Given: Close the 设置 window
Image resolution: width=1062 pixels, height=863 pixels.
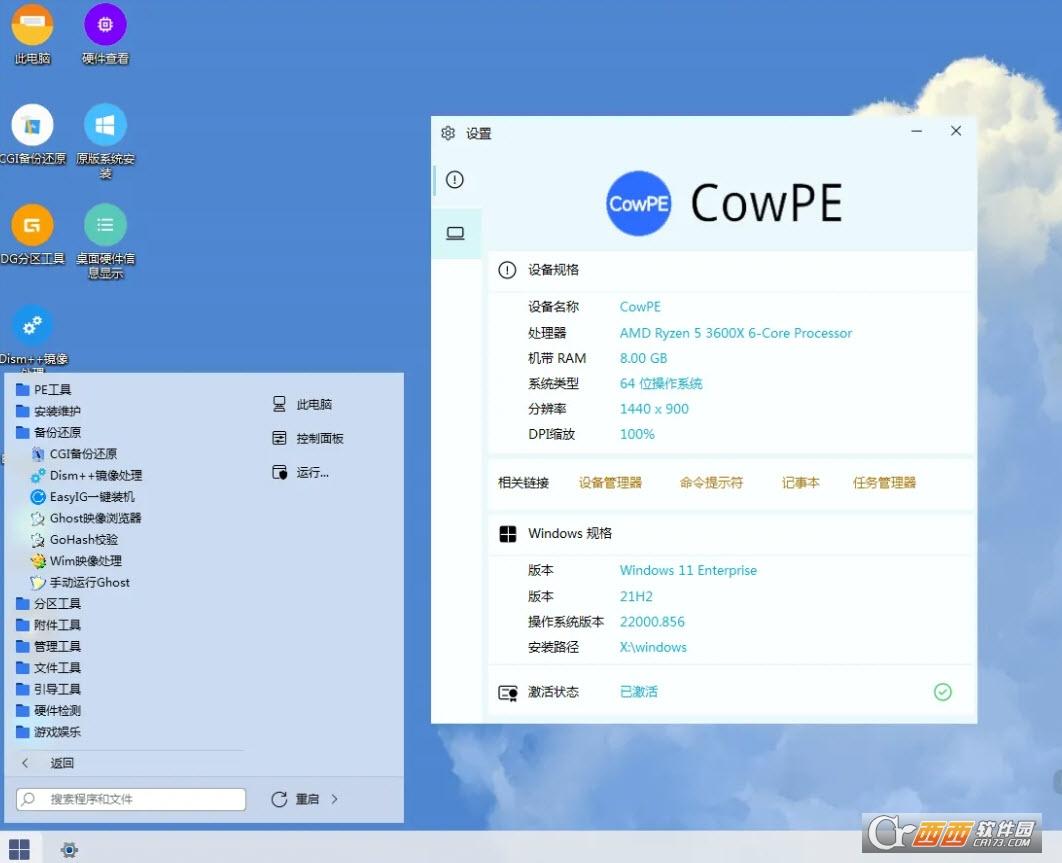Looking at the screenshot, I should tap(956, 131).
